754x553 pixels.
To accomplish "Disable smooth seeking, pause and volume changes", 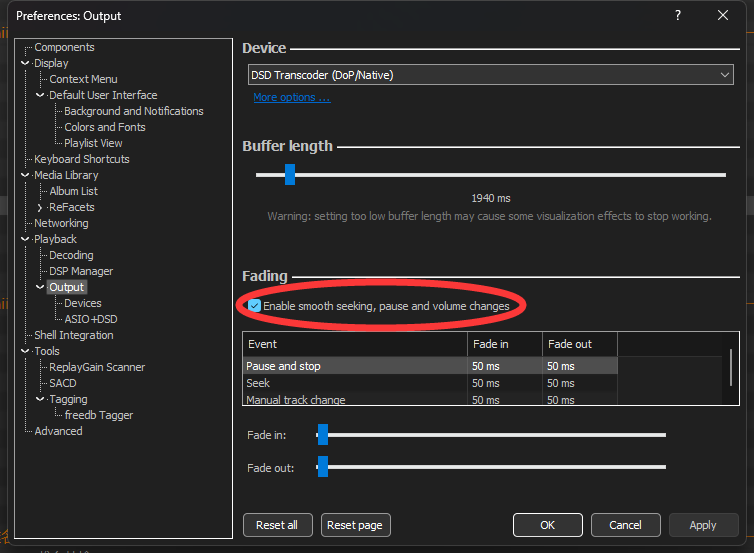I will click(255, 306).
